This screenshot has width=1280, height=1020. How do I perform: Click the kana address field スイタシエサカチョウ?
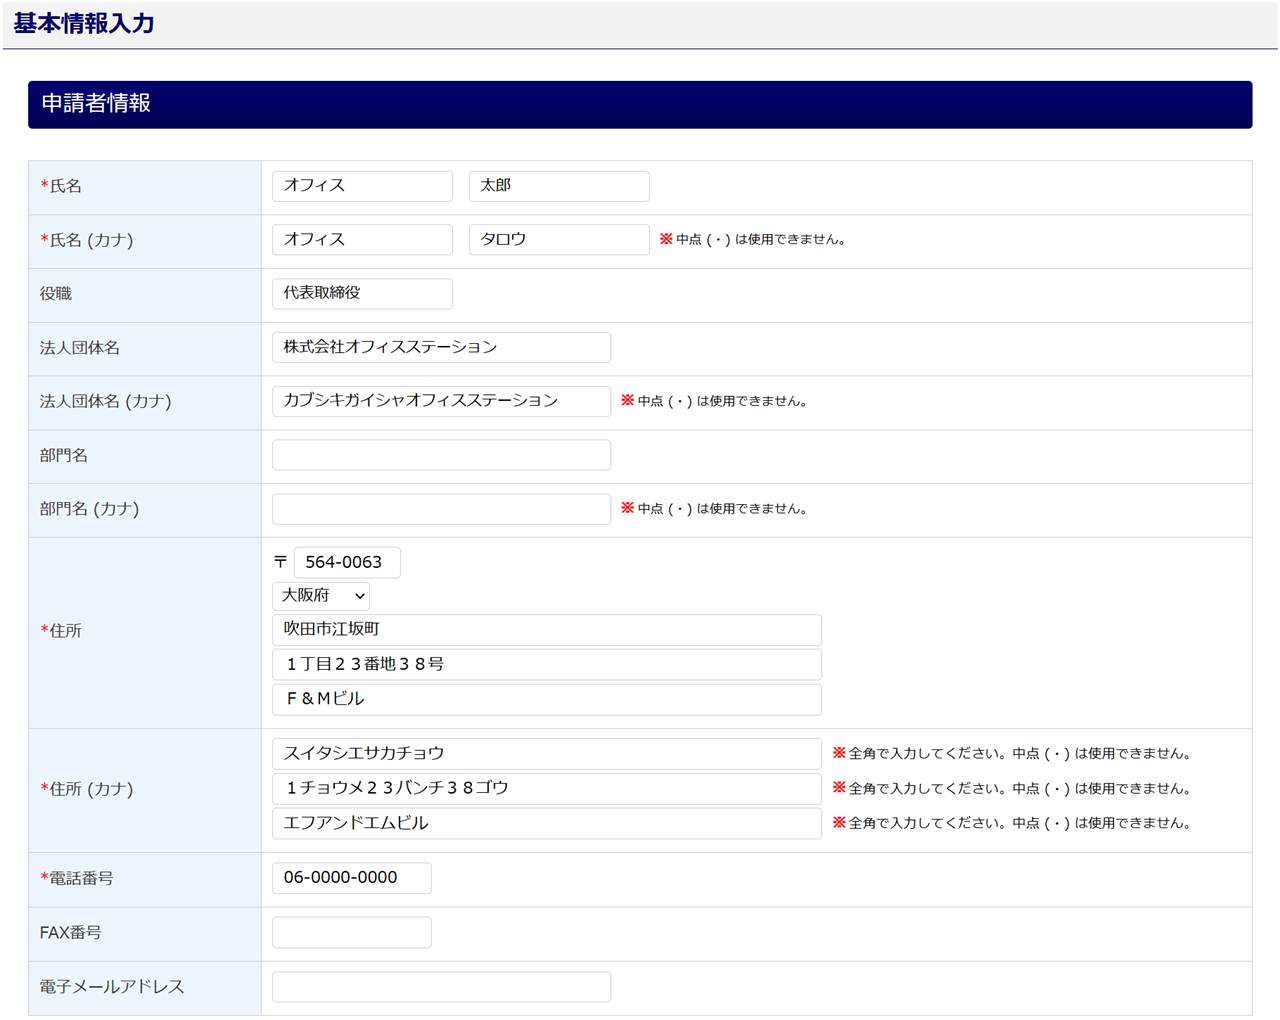(546, 754)
